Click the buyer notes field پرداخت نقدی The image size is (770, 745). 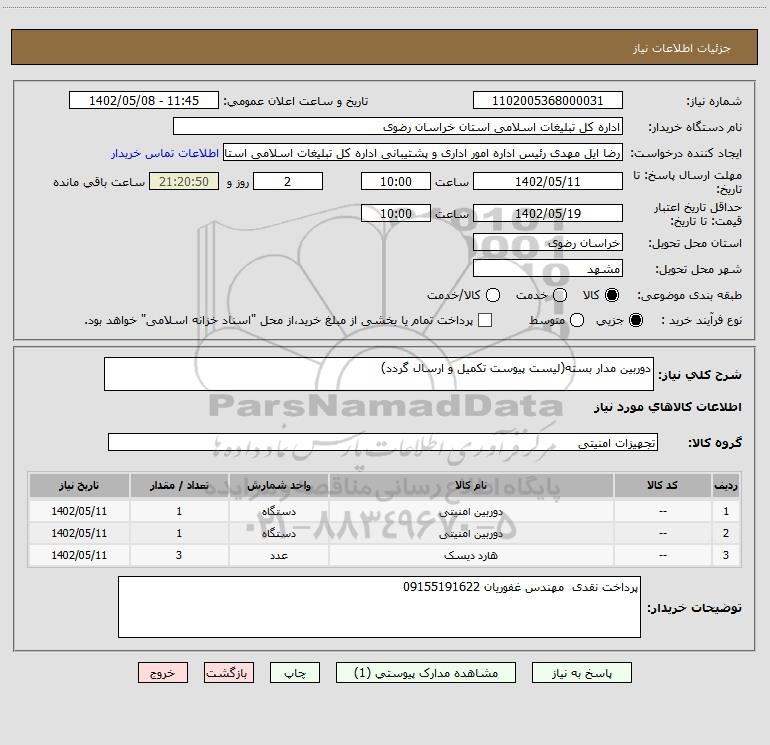coord(379,607)
